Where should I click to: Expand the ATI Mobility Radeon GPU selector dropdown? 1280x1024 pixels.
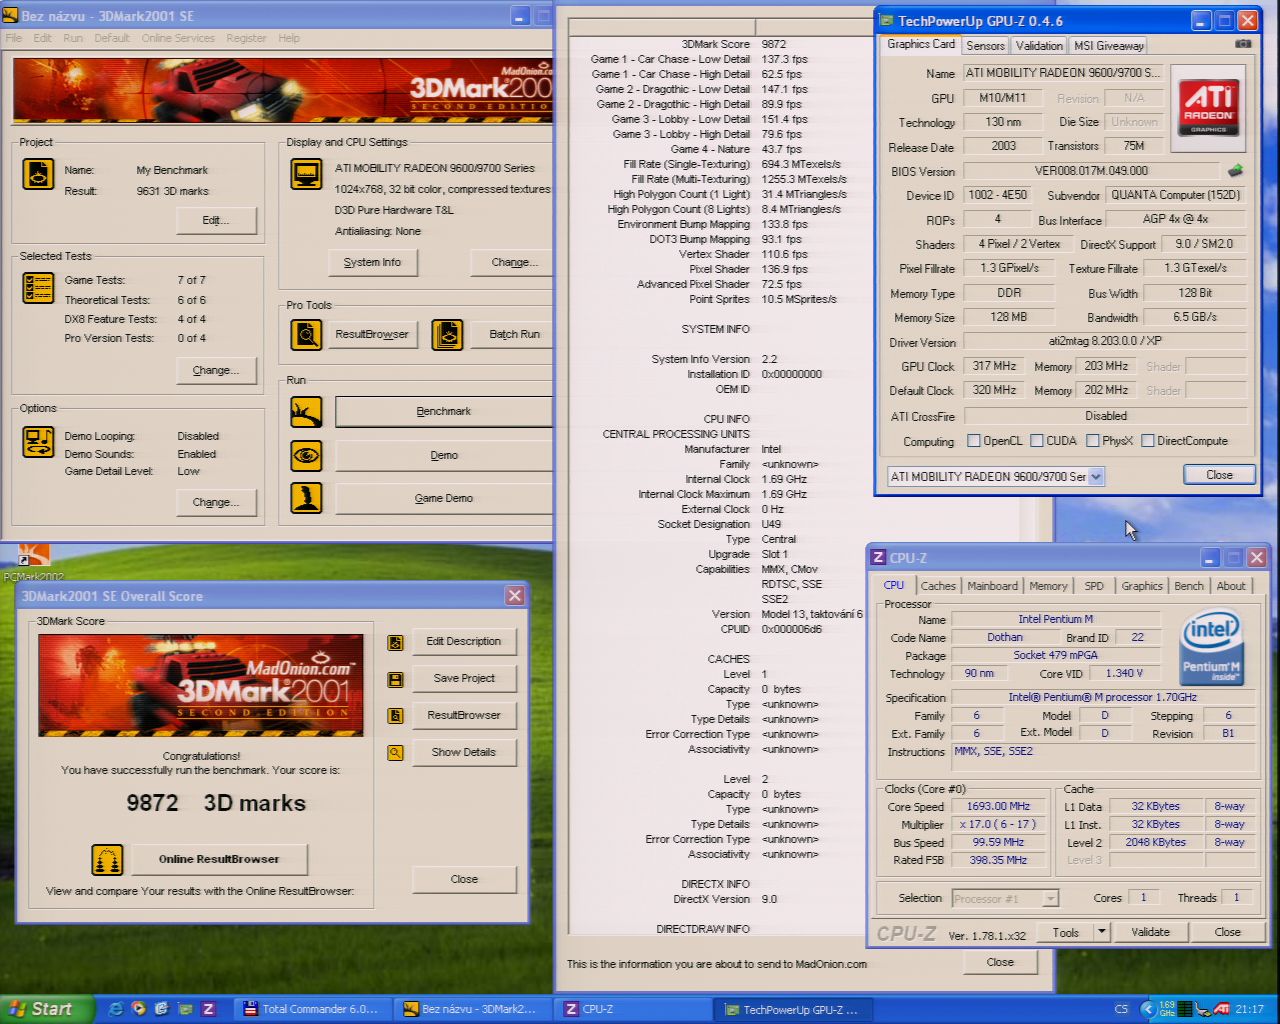pos(1096,477)
